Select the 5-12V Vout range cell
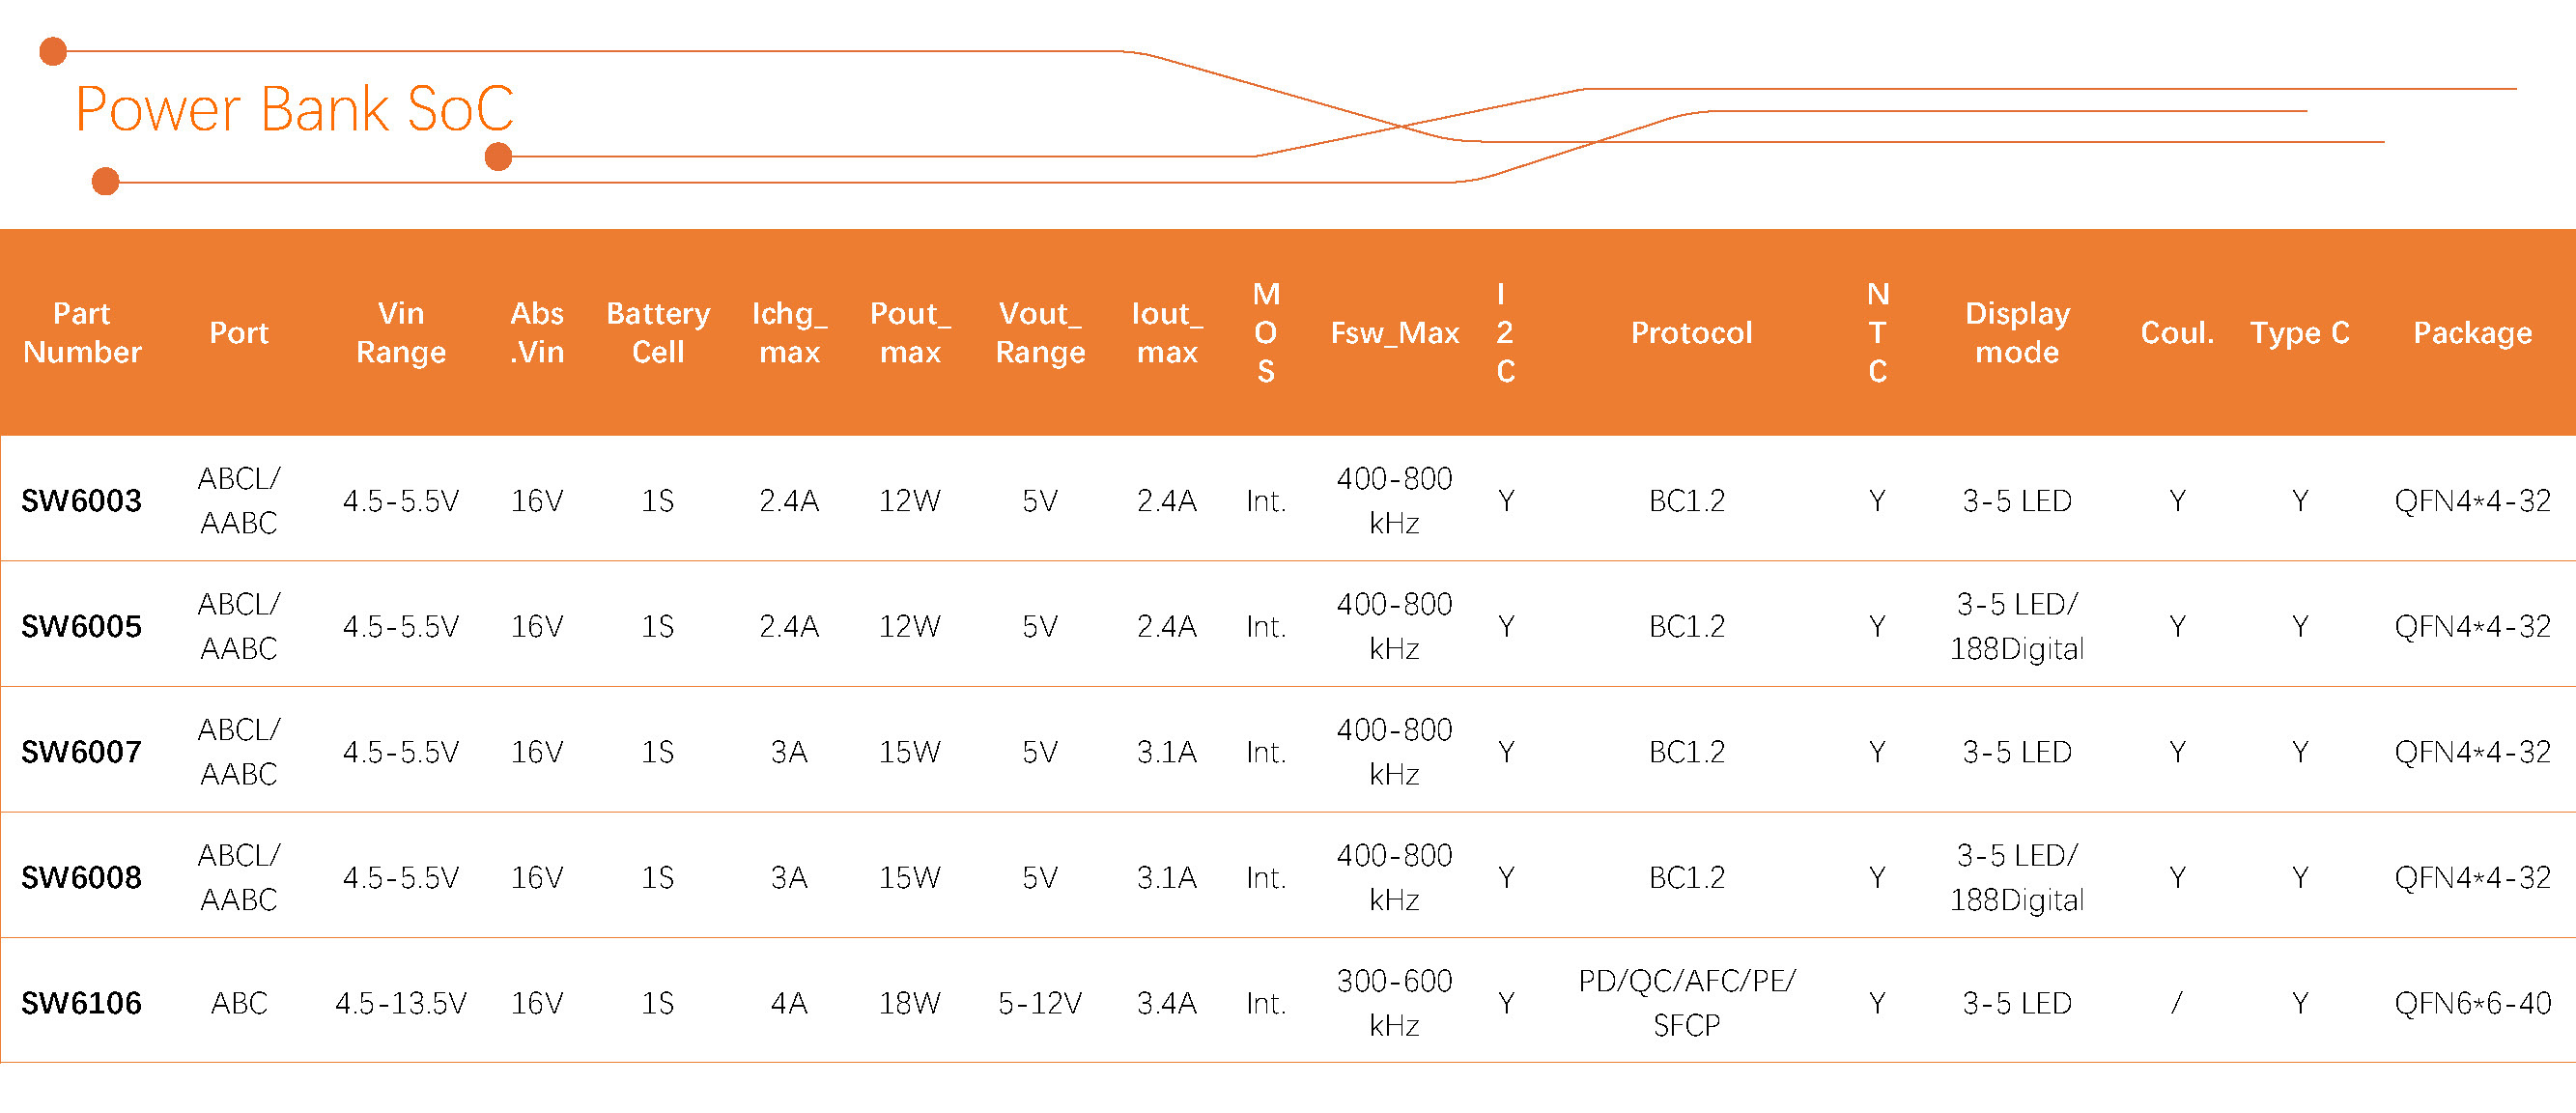 coord(1039,1003)
